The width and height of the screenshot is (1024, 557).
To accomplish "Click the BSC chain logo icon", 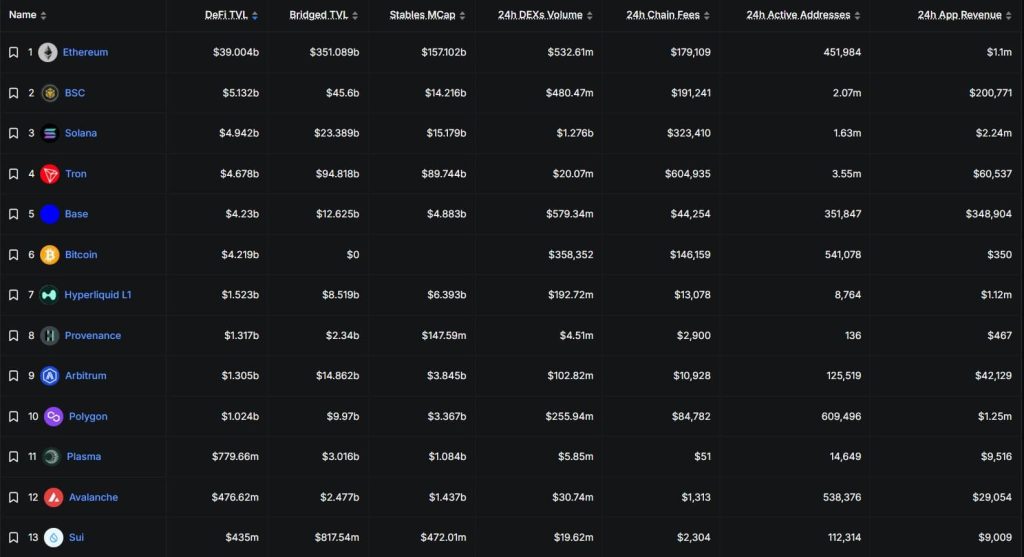I will (x=50, y=93).
